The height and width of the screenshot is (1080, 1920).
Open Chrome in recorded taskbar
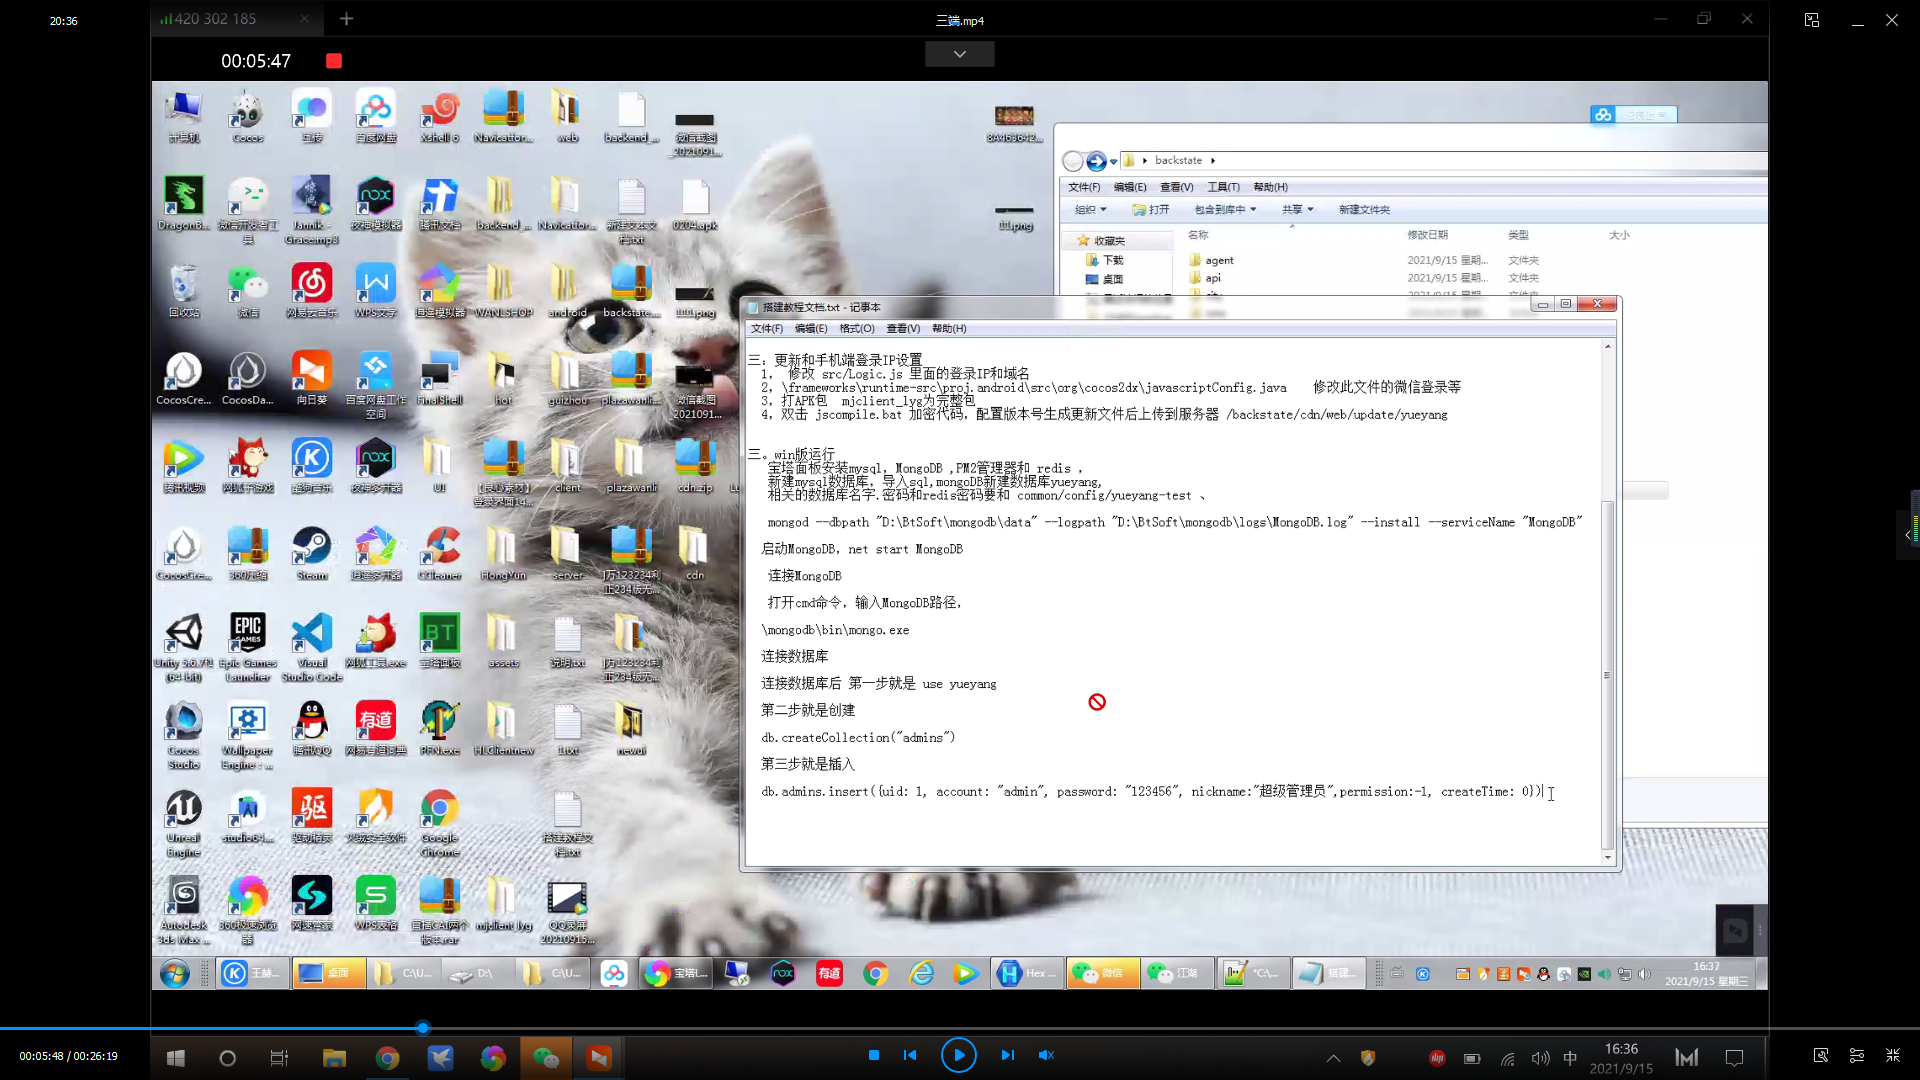(x=876, y=973)
